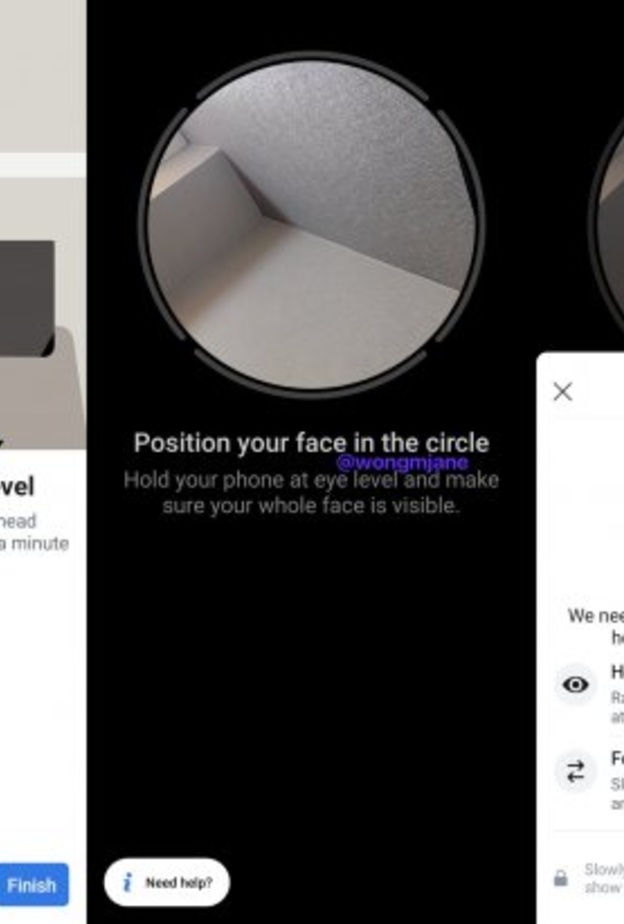Click the Slowly show privacy note by the lock
Viewport: 624px width, 924px height.
click(603, 878)
